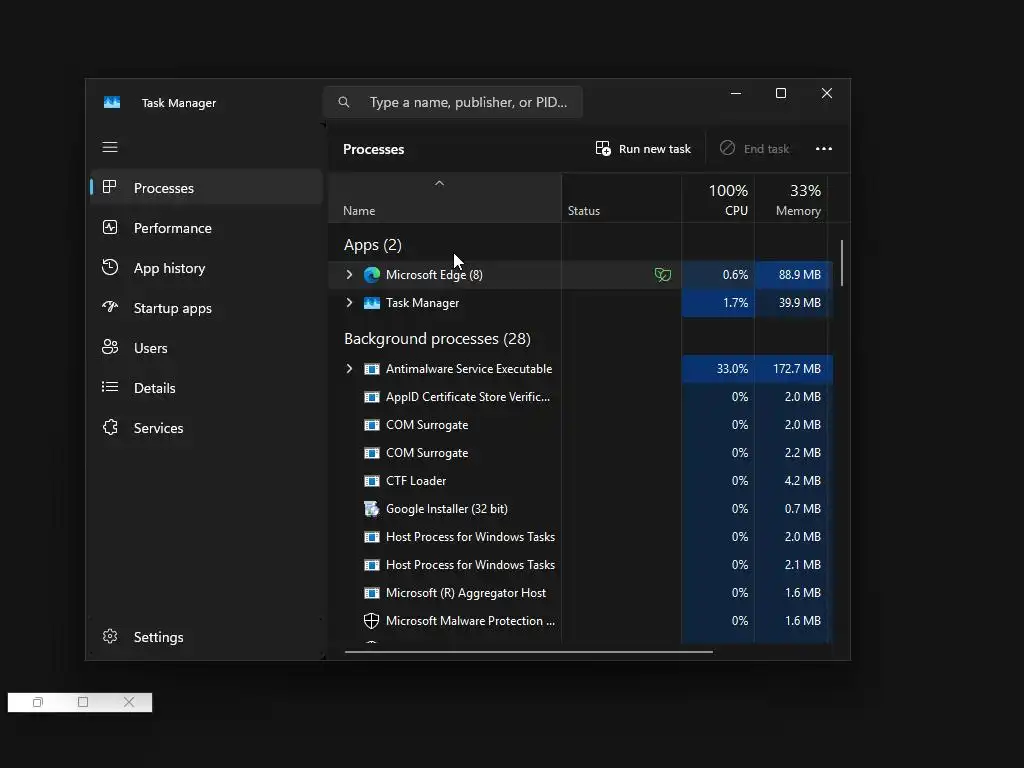Click maximize icon on small bottom-left window

[83, 702]
